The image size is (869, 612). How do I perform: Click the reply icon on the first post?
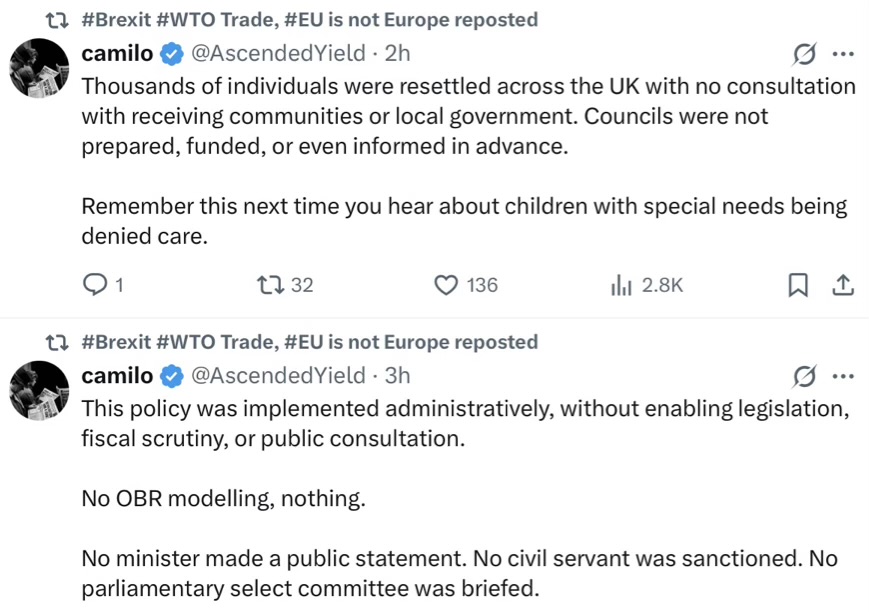pyautogui.click(x=95, y=285)
